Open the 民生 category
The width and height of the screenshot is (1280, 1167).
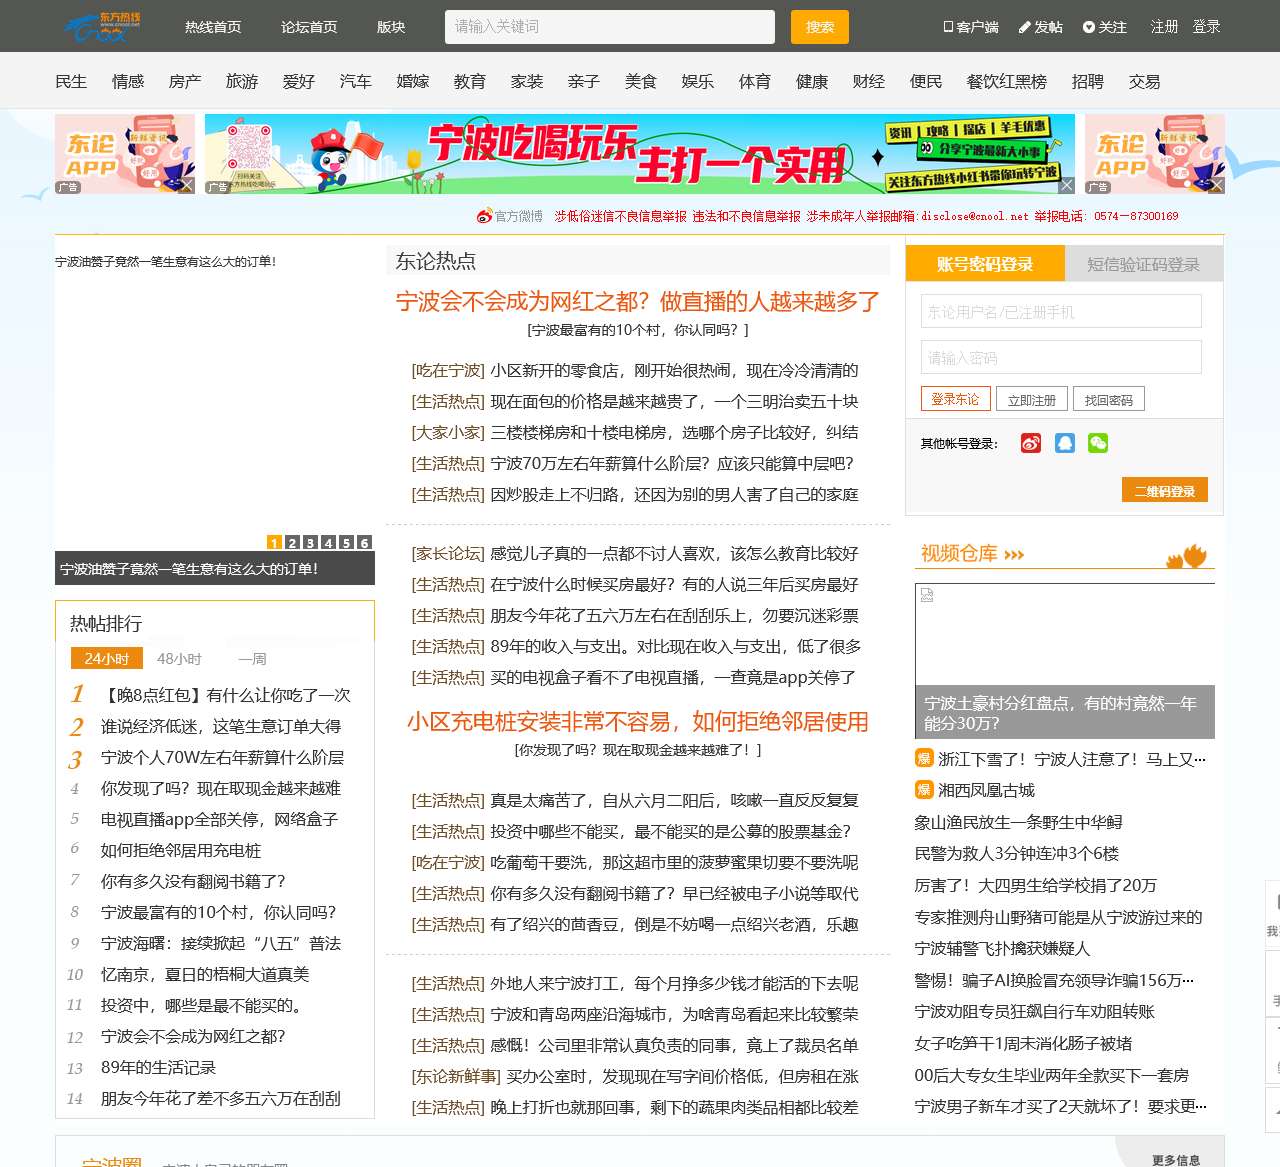click(x=71, y=81)
